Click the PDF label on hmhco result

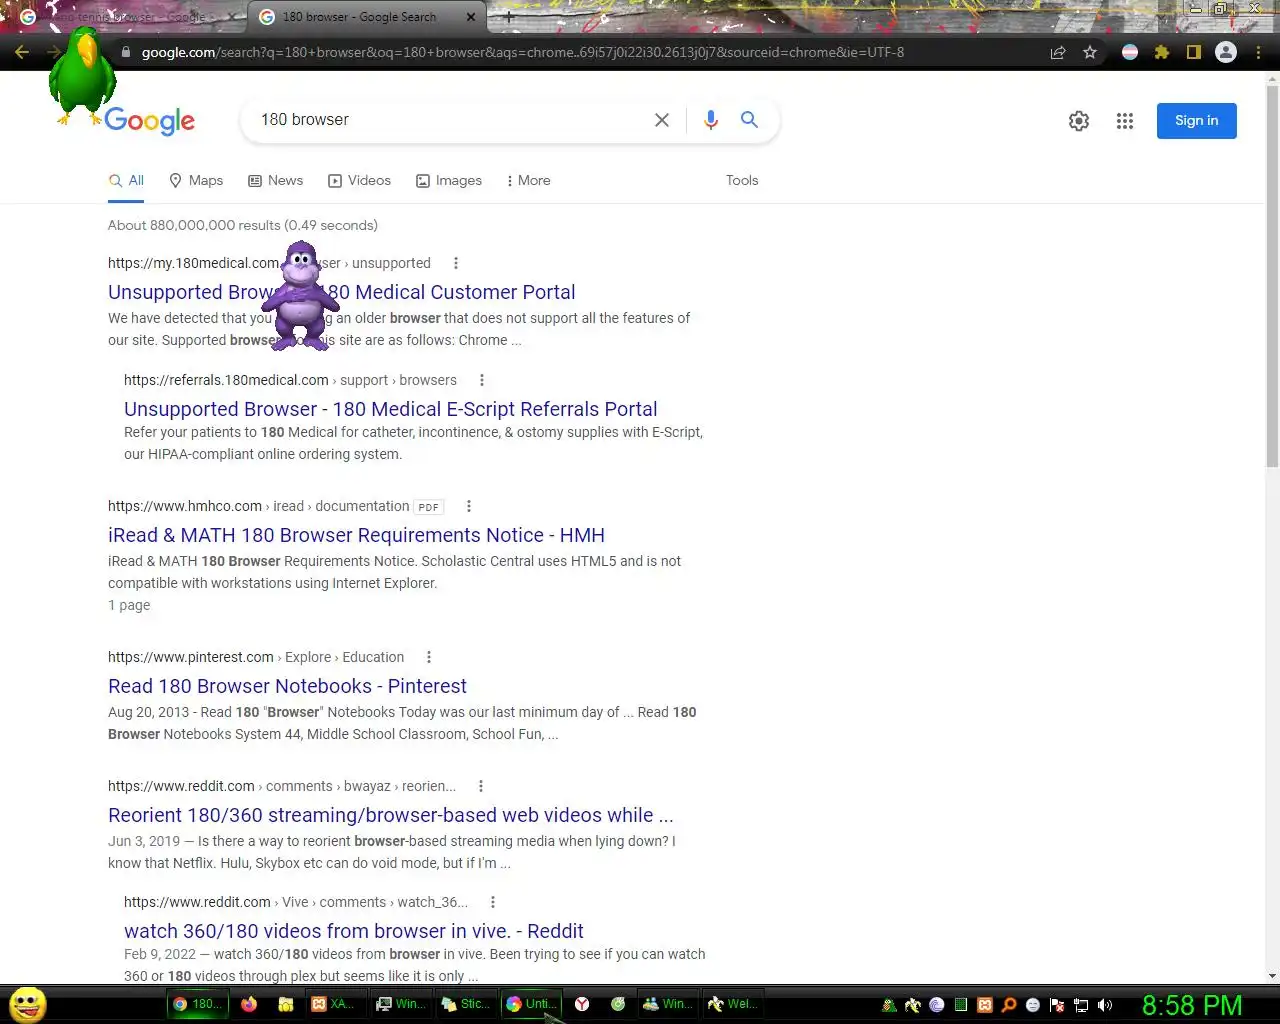(x=429, y=507)
